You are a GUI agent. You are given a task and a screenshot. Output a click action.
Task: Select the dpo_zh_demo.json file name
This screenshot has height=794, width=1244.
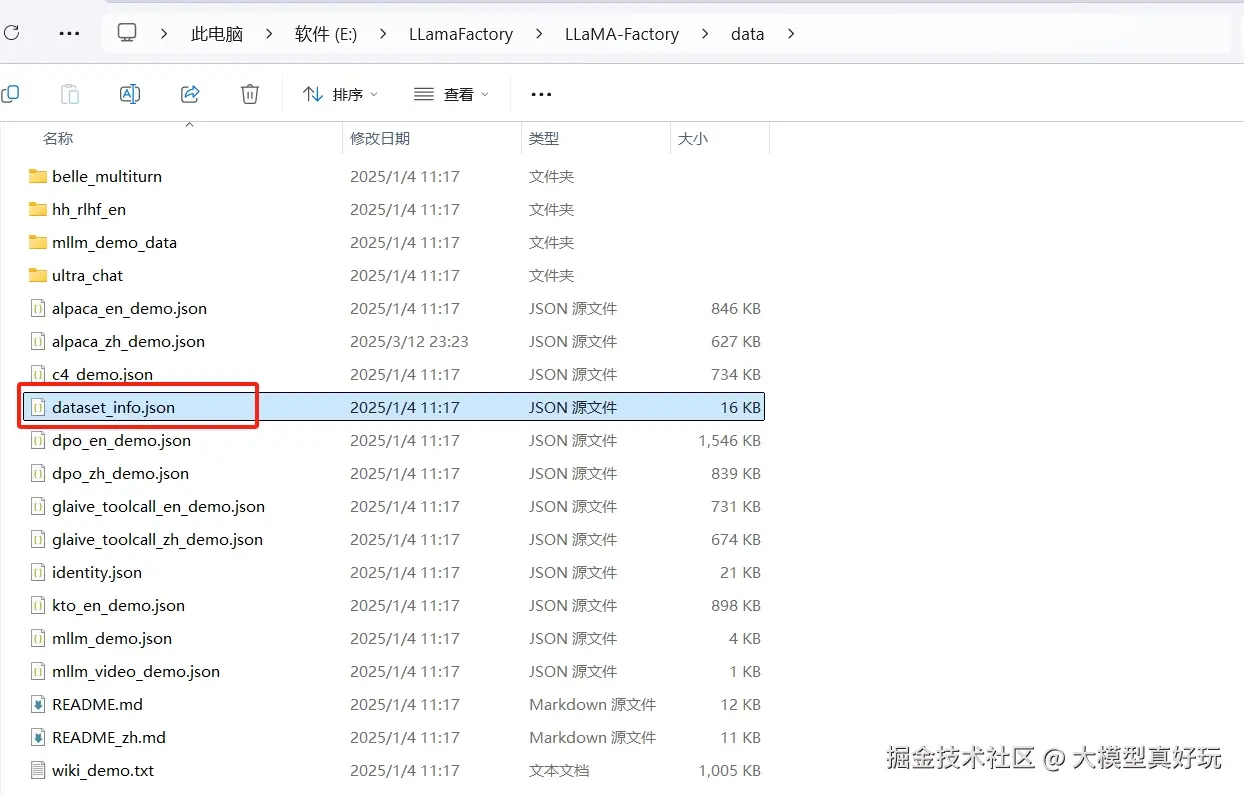[x=120, y=473]
